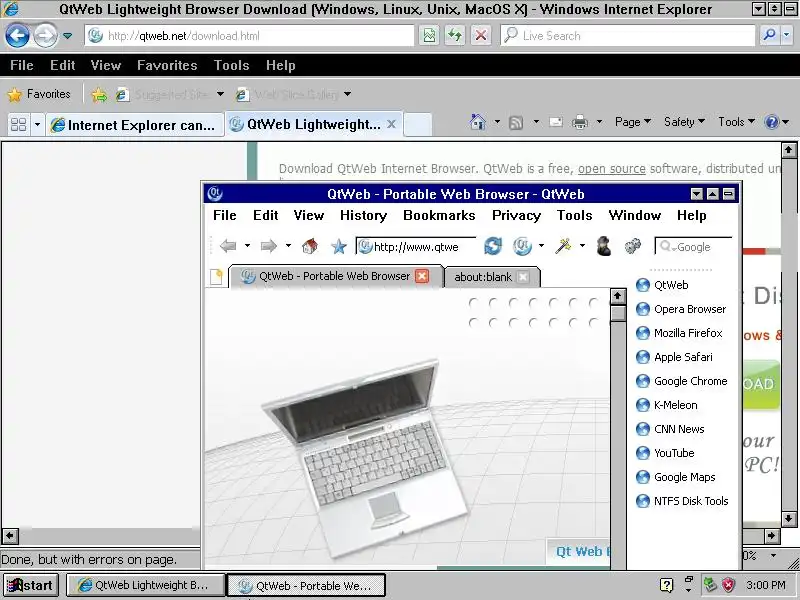
Task: Expand IE tab list dropdown
Action: (37, 124)
